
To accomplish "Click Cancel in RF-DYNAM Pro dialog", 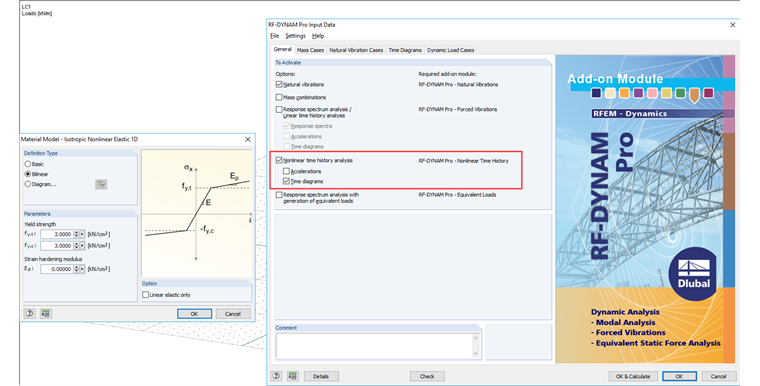I will (719, 376).
